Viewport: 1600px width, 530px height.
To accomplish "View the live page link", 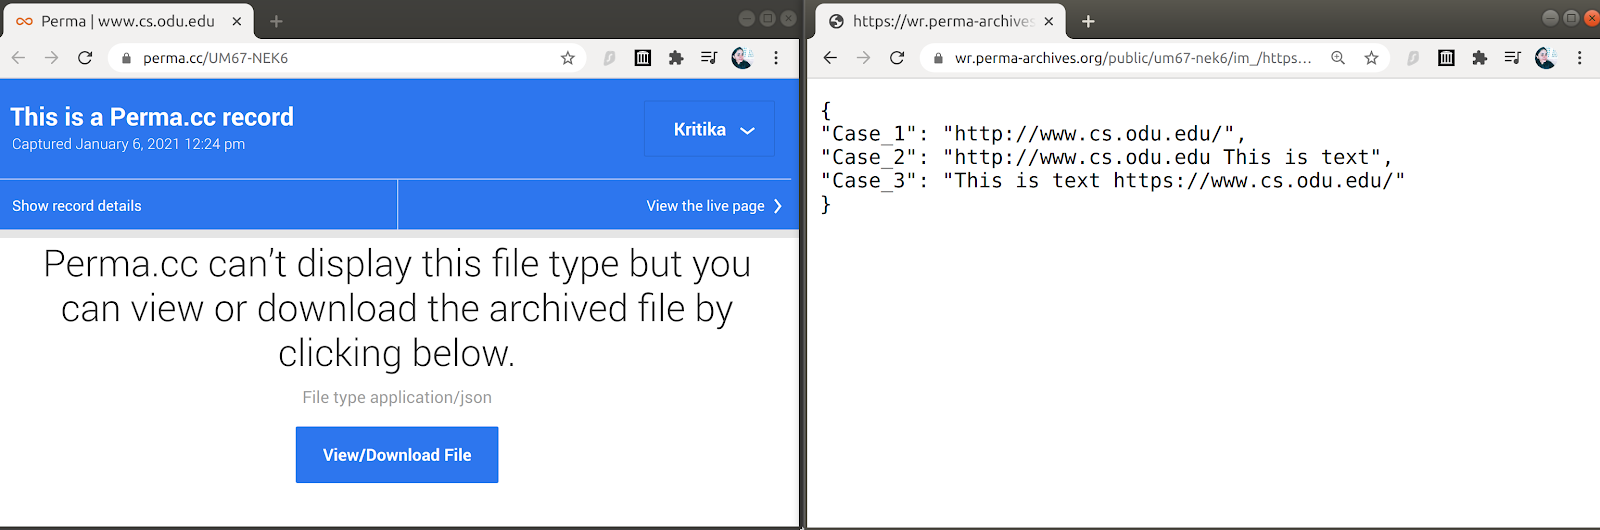I will click(714, 206).
